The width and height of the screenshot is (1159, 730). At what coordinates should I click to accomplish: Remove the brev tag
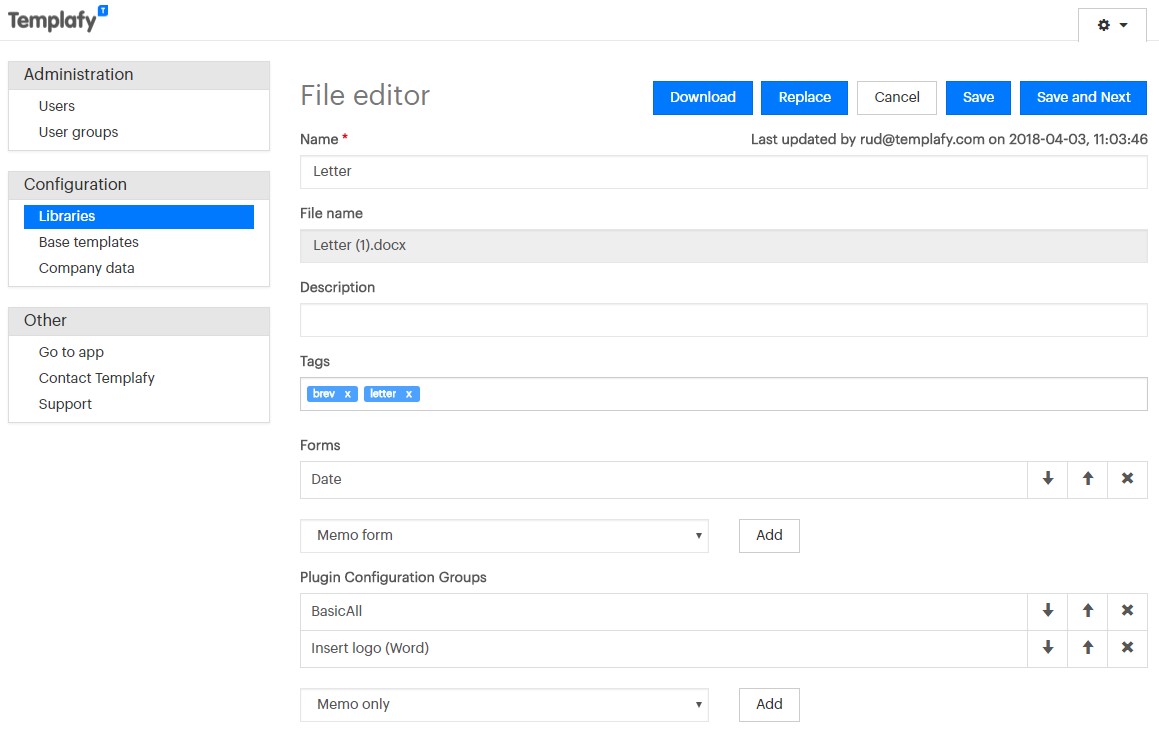coord(347,394)
